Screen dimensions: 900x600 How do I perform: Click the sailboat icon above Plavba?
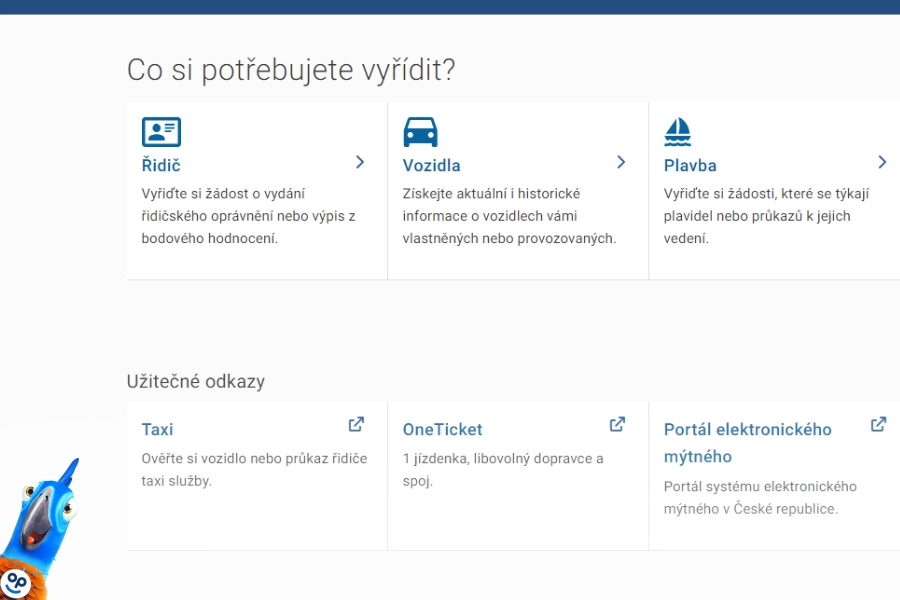pos(678,132)
